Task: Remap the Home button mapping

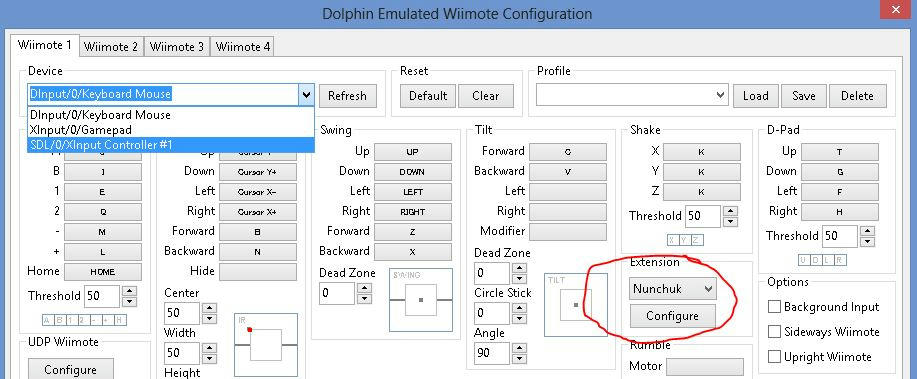Action: [x=103, y=271]
